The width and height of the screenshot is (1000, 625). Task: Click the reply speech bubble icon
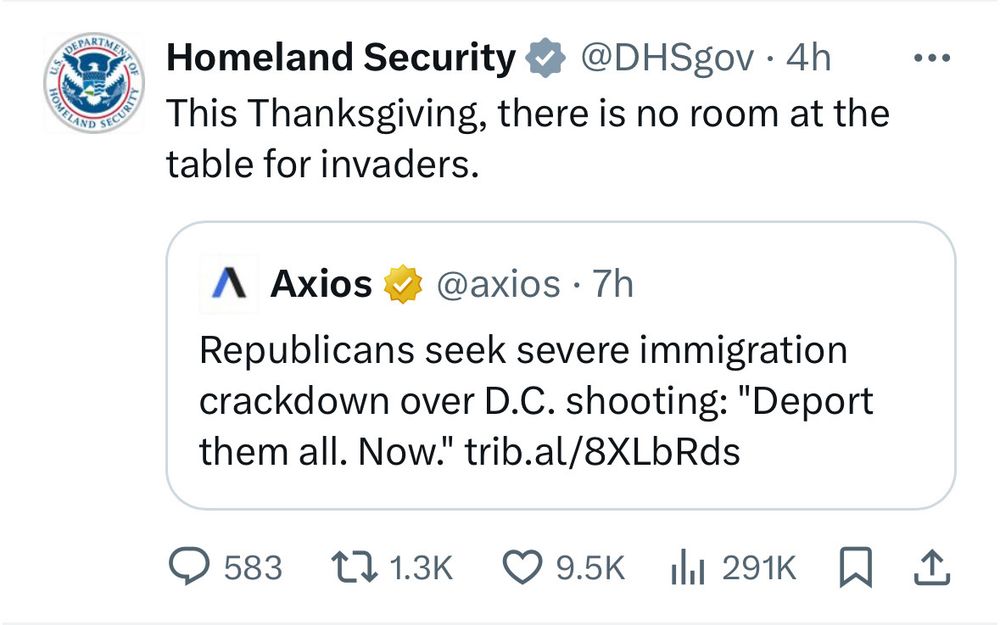(x=187, y=568)
